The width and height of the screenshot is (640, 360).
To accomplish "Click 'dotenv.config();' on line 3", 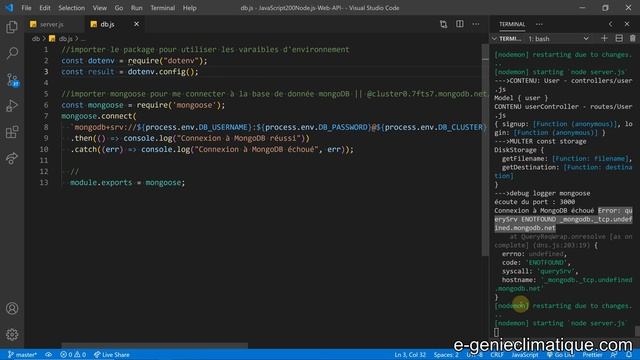I will tap(163, 72).
